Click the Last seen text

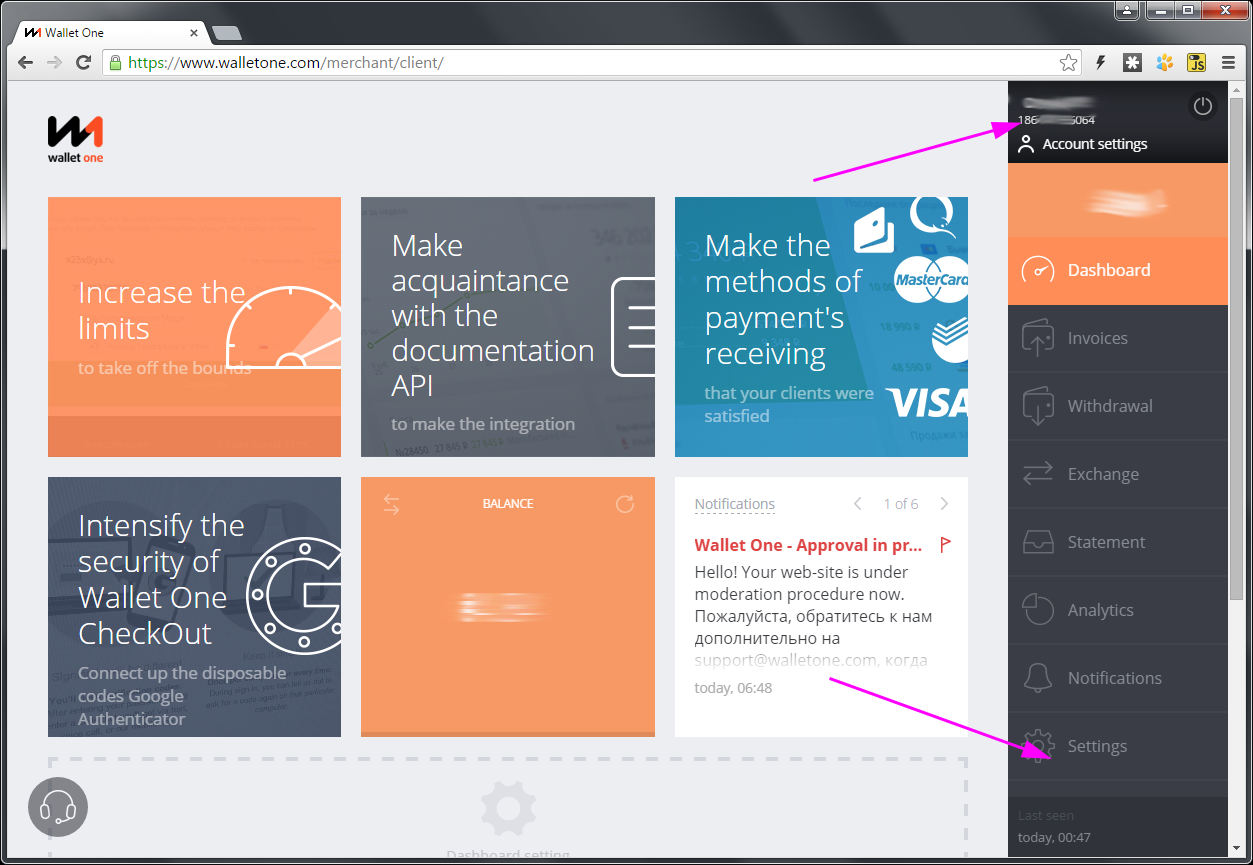click(x=1046, y=816)
